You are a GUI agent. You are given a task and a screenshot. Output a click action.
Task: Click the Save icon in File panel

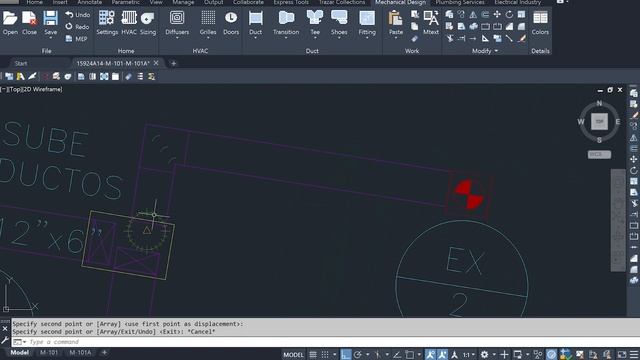click(x=51, y=18)
